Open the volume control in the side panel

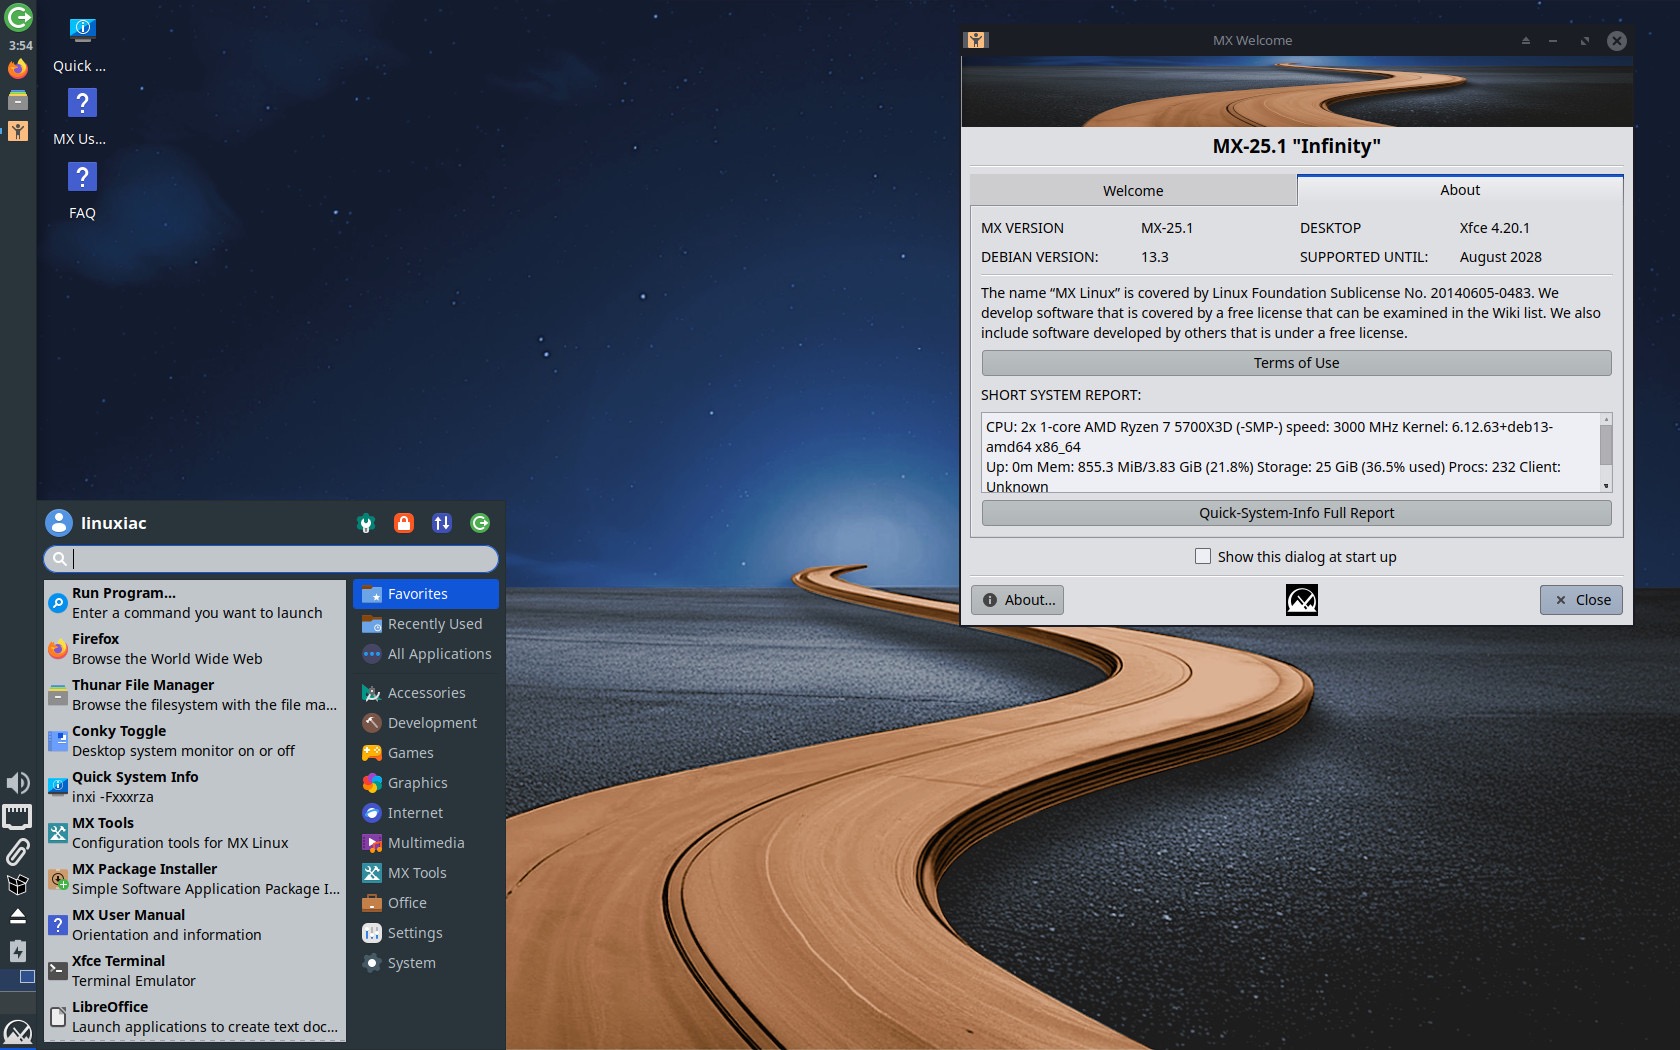point(17,783)
